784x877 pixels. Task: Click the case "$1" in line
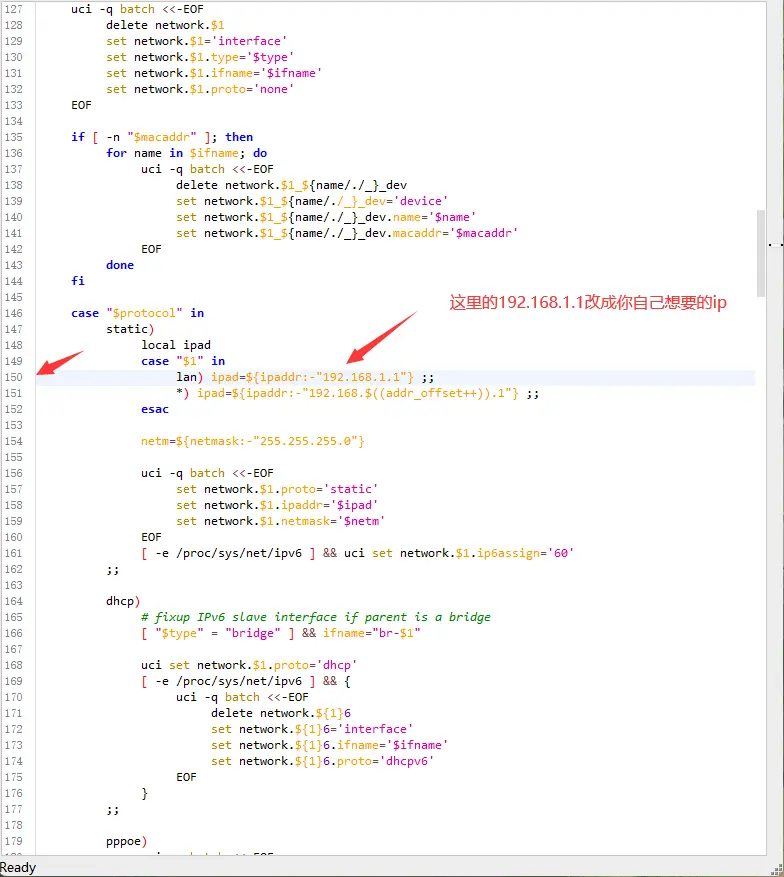(183, 361)
